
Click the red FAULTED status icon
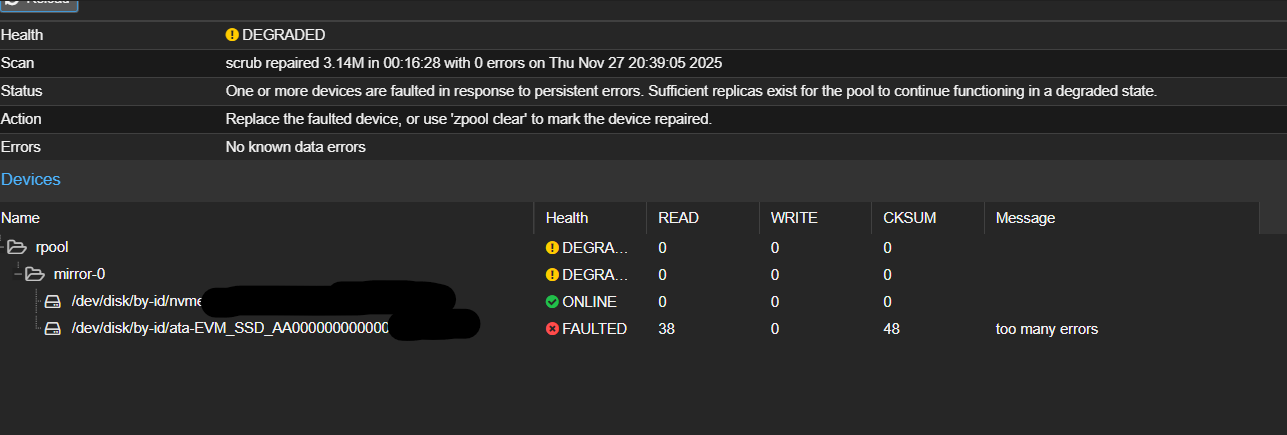(552, 329)
